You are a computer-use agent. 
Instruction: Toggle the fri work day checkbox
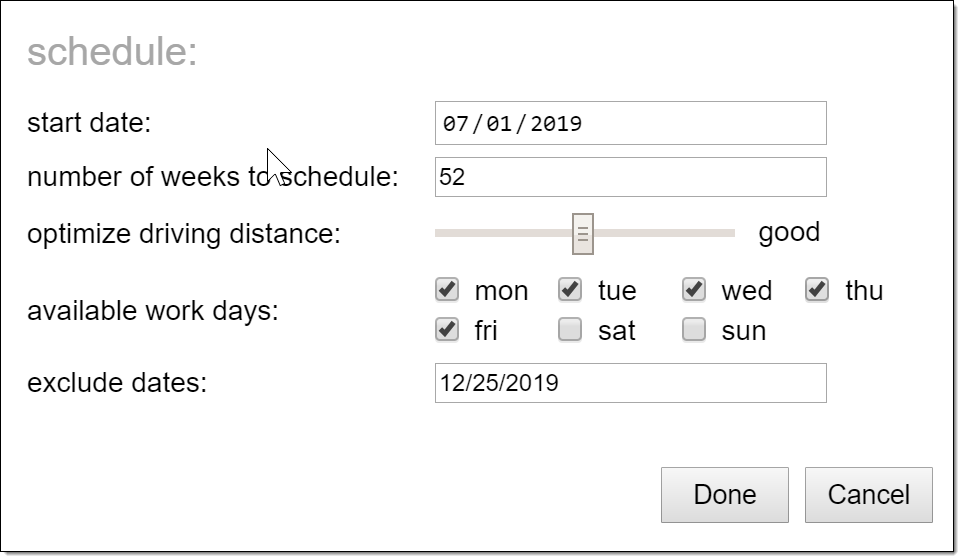click(447, 329)
